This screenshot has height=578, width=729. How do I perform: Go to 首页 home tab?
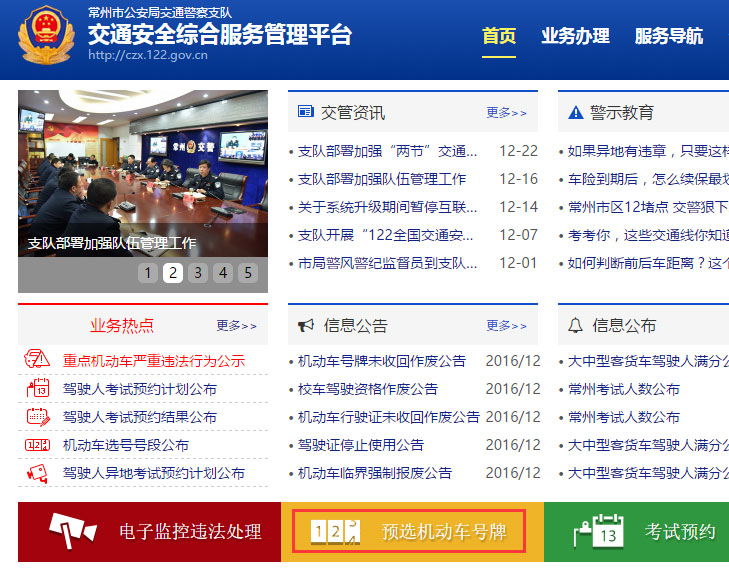(499, 36)
